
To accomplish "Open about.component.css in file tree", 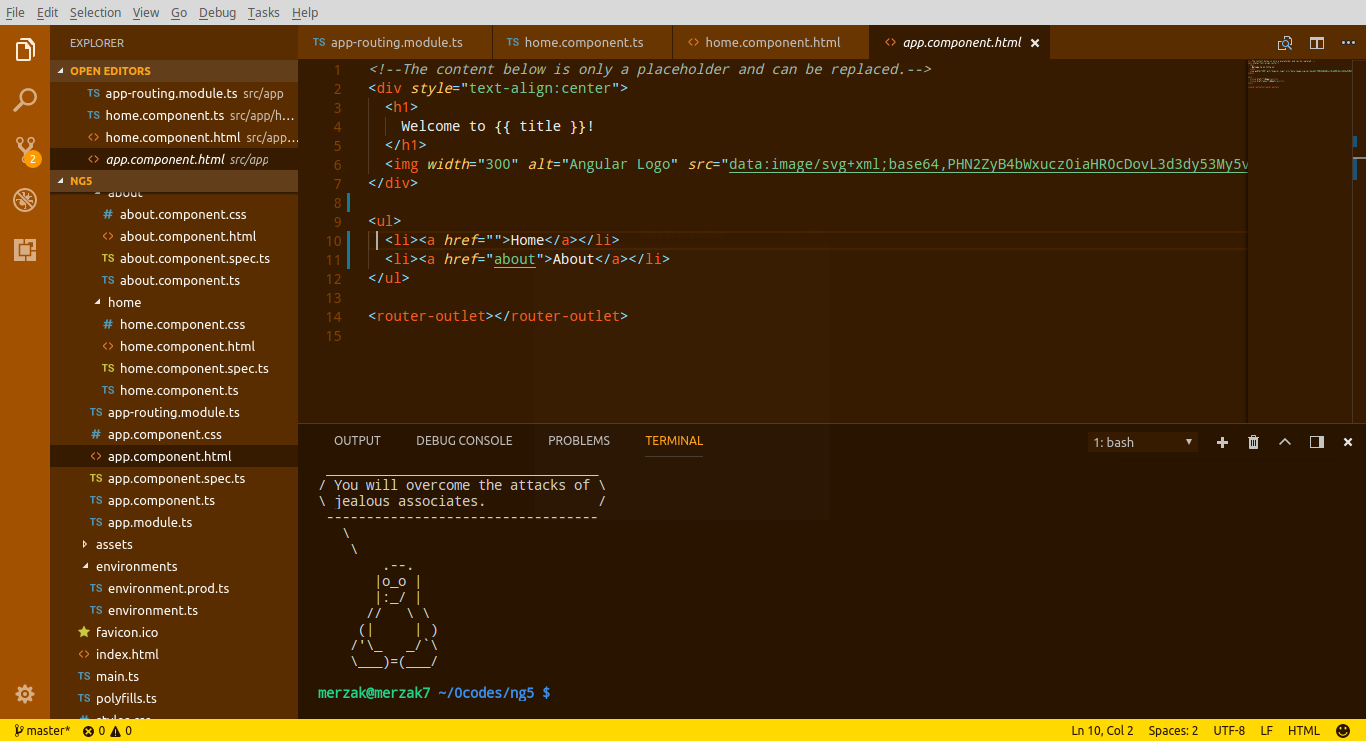I will click(x=183, y=214).
